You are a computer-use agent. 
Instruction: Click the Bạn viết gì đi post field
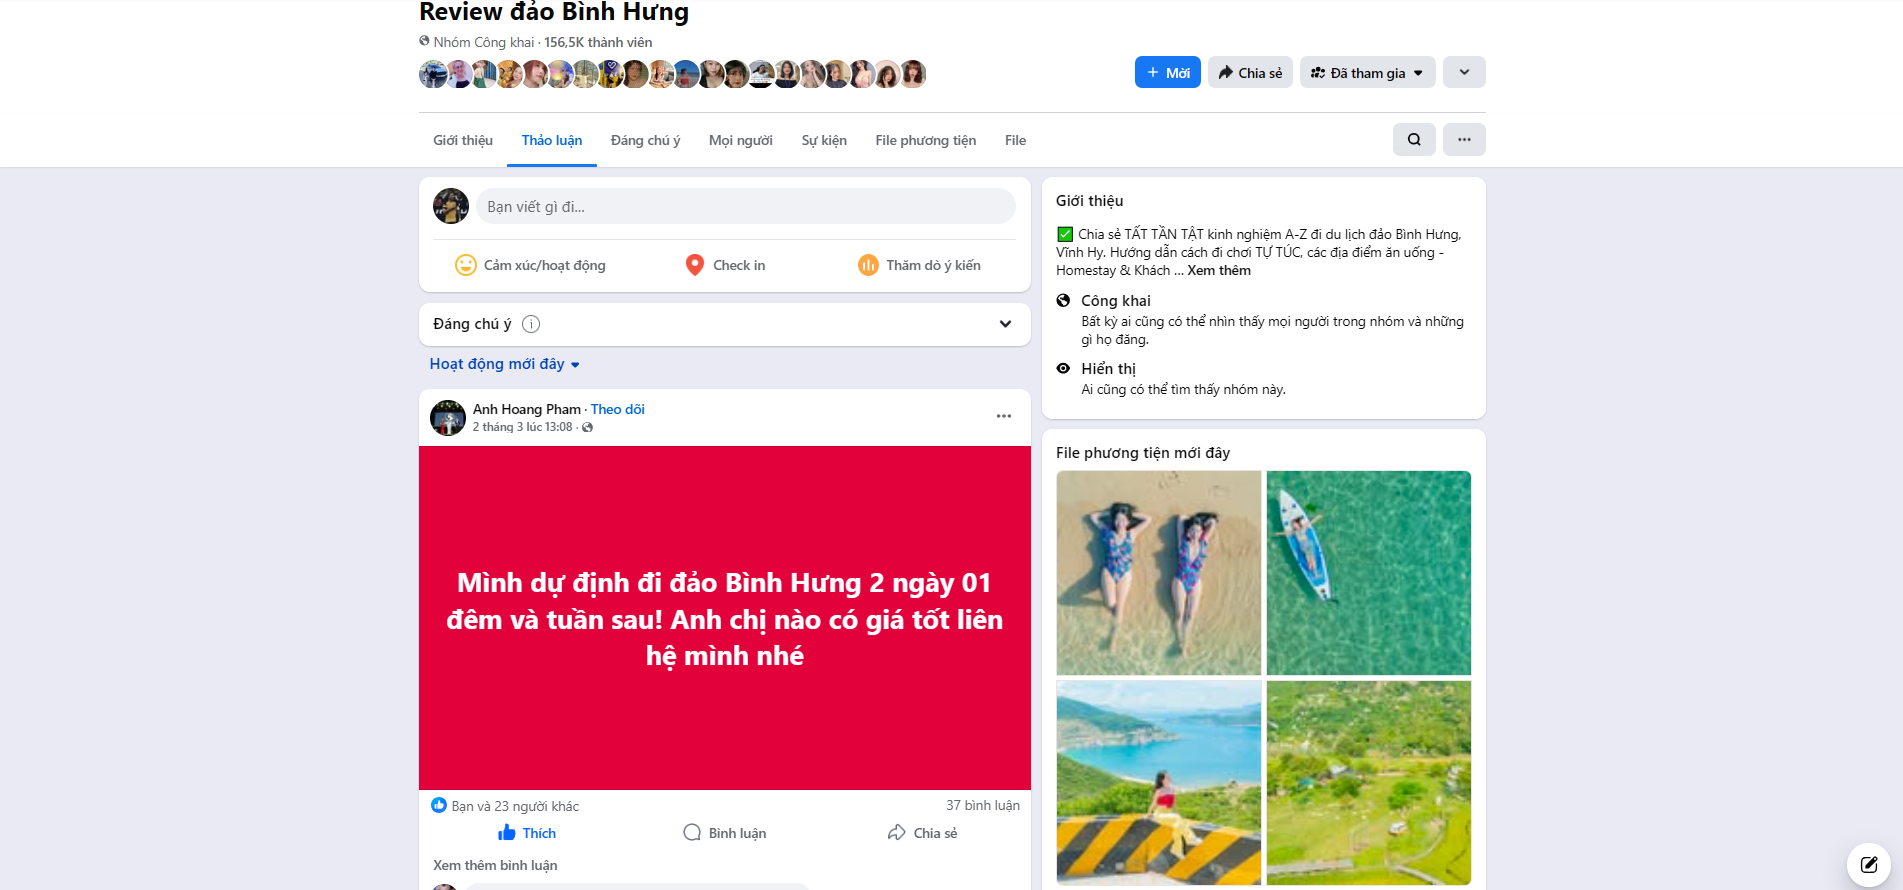click(x=745, y=207)
